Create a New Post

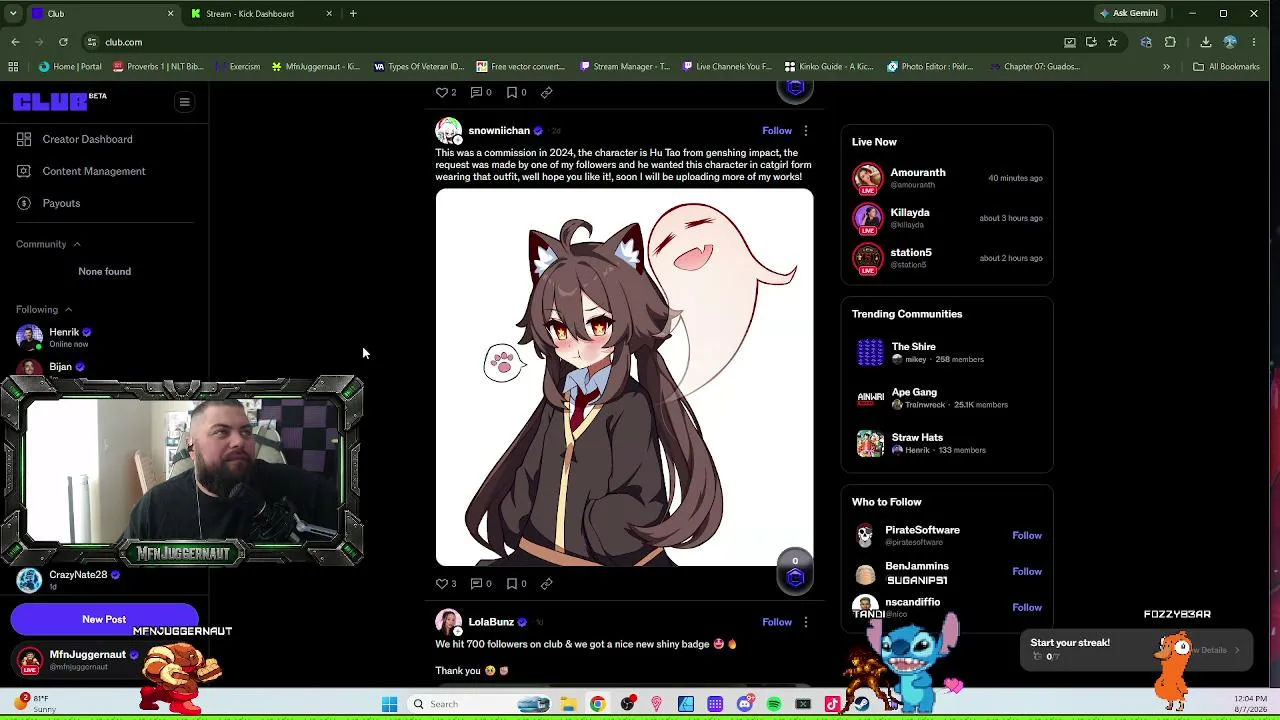click(x=104, y=619)
